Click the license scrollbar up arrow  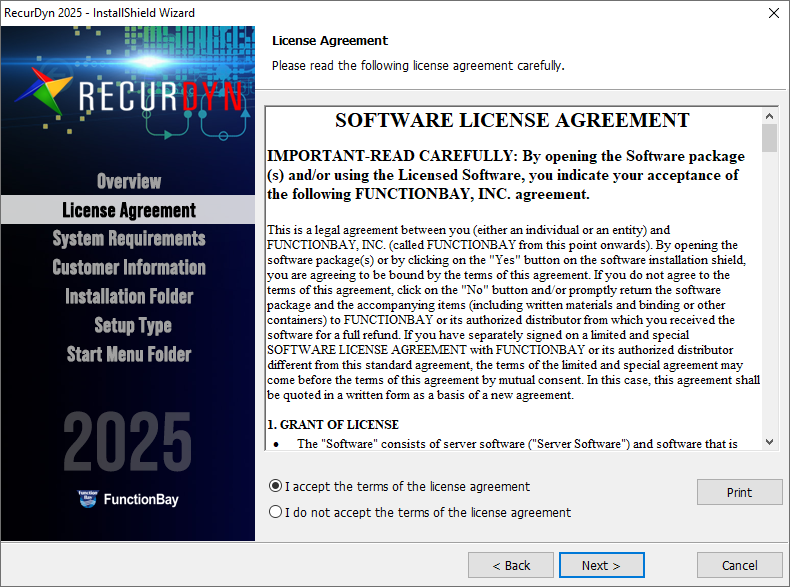pyautogui.click(x=769, y=116)
